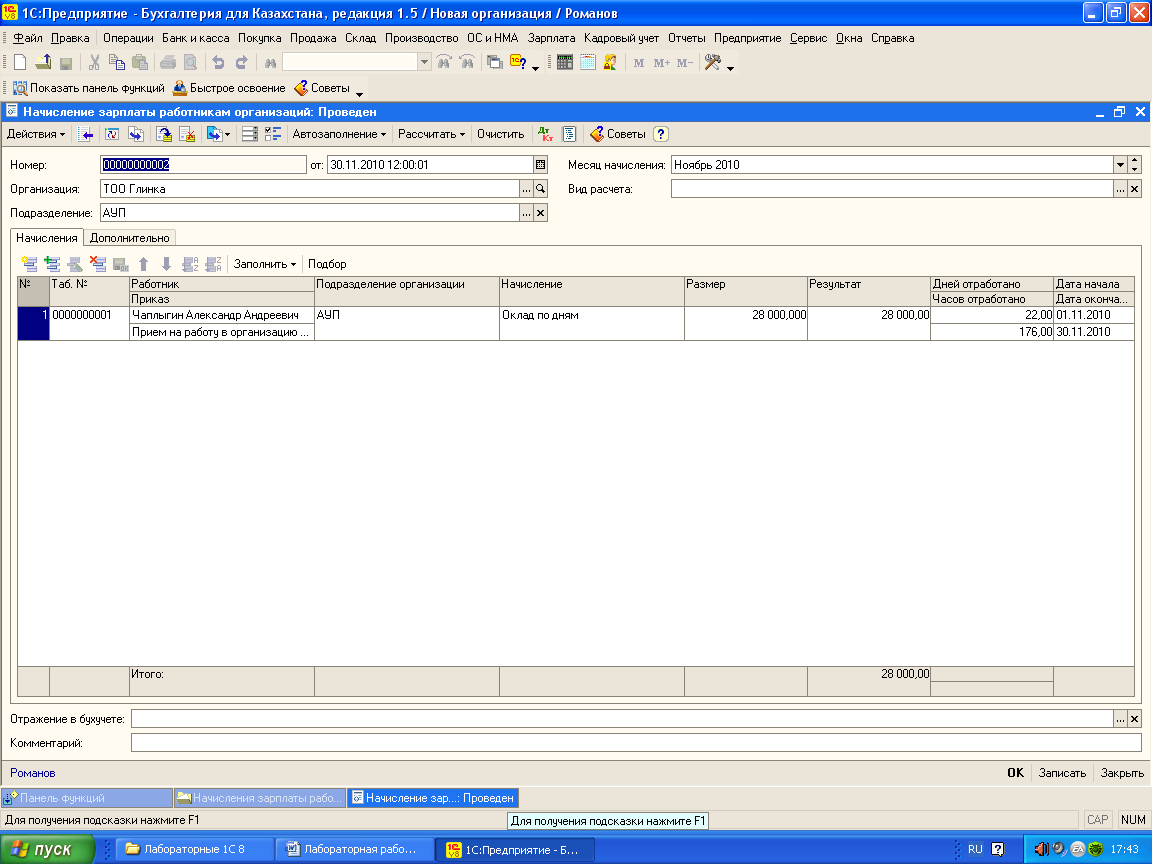Click the calendar picker next to date field
1152x864 pixels.
point(541,165)
